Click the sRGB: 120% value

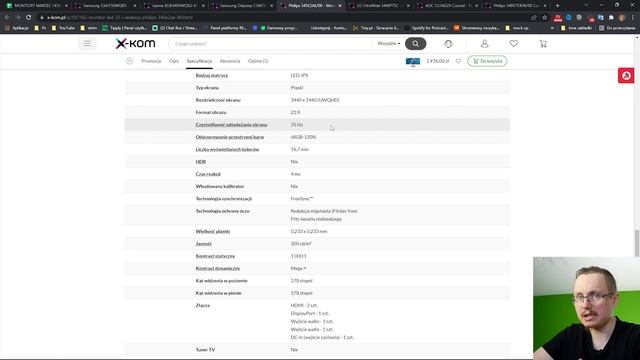(303, 137)
